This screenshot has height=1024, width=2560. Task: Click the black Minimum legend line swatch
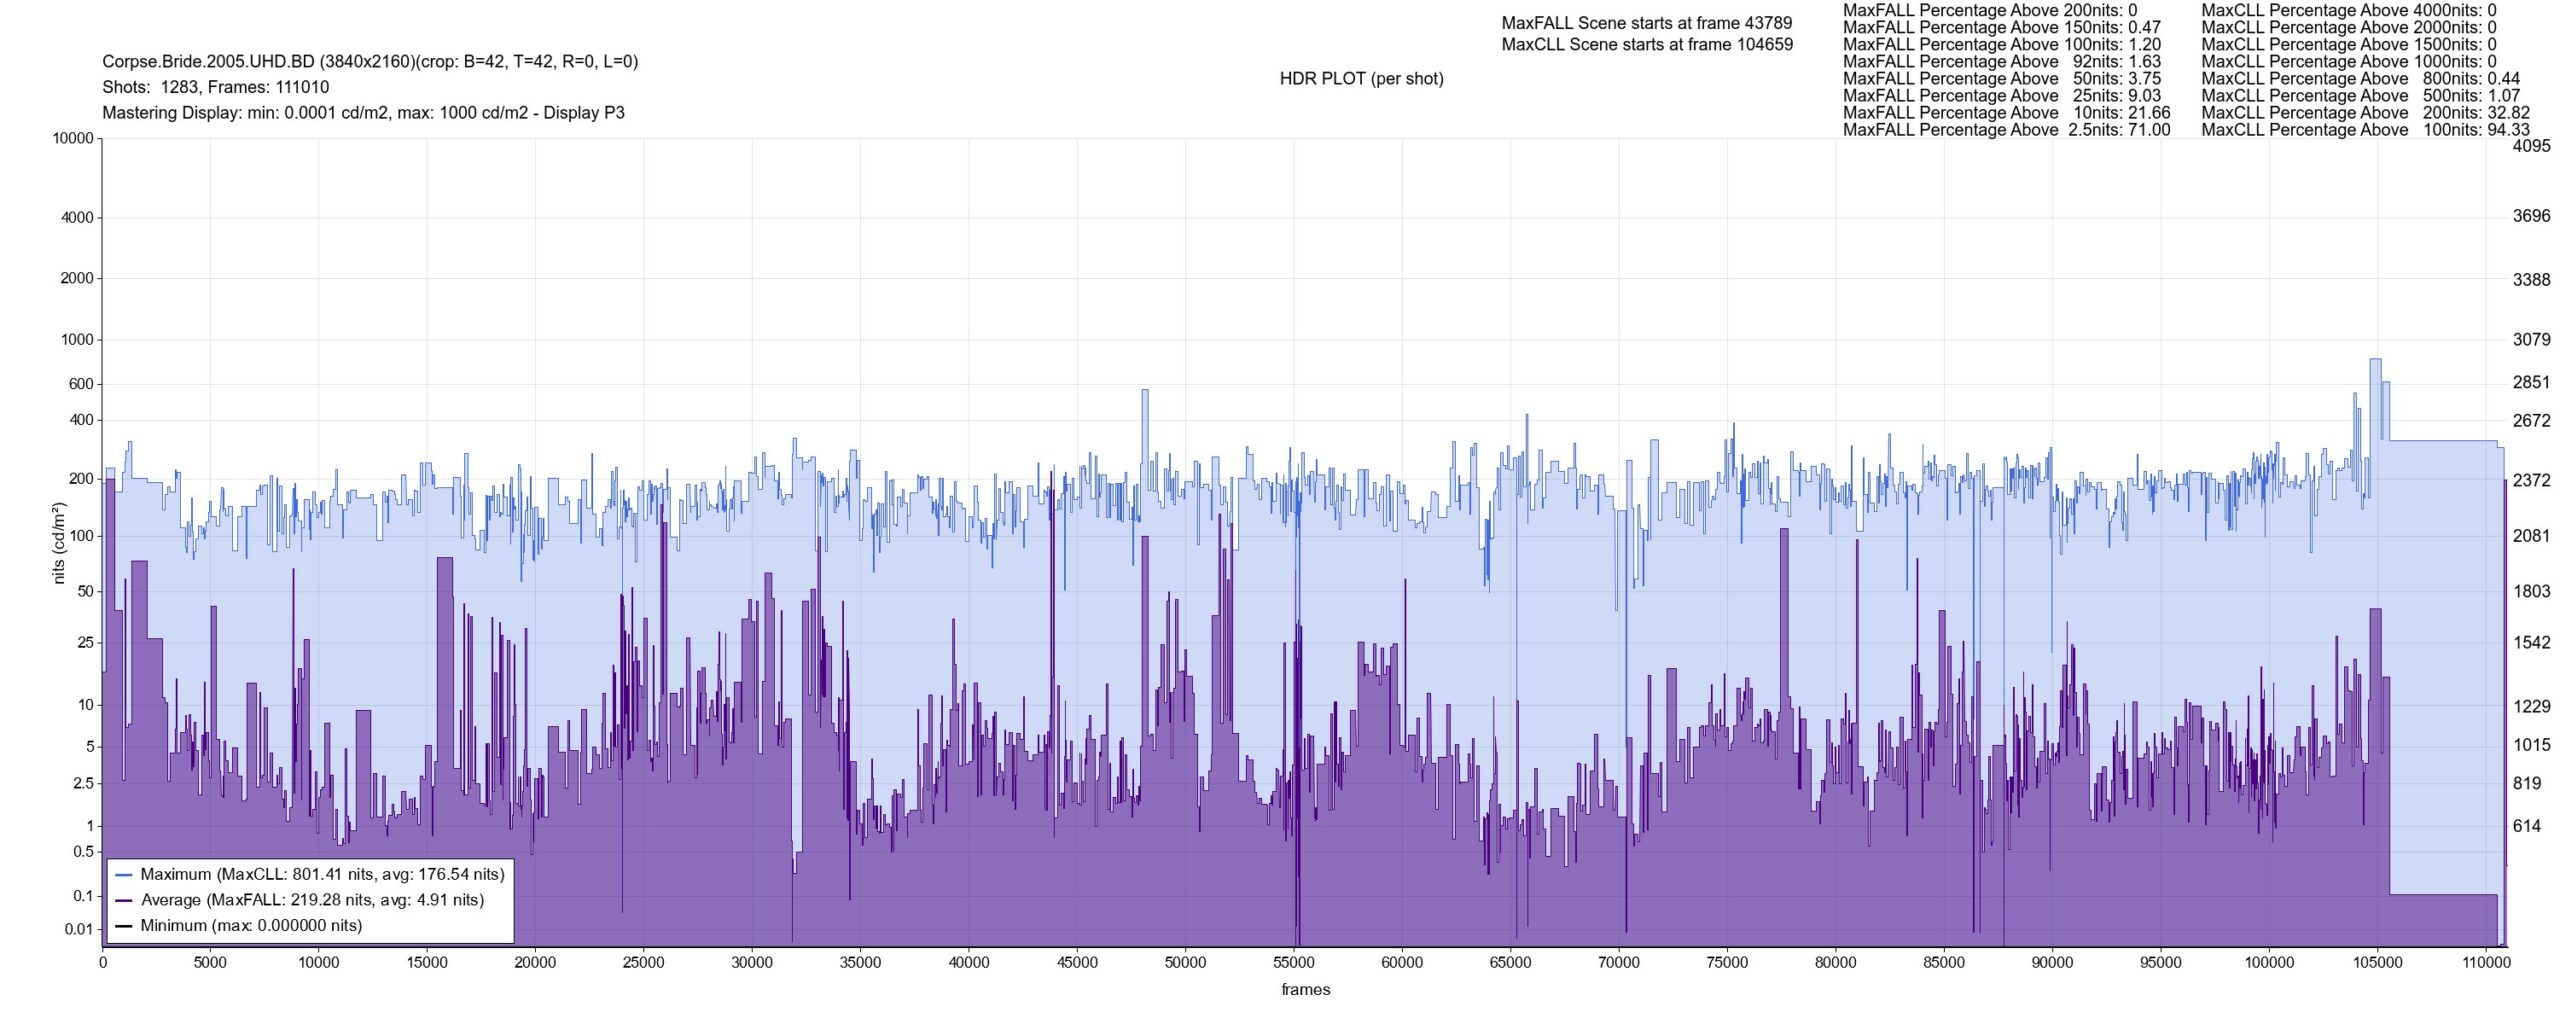pos(124,926)
